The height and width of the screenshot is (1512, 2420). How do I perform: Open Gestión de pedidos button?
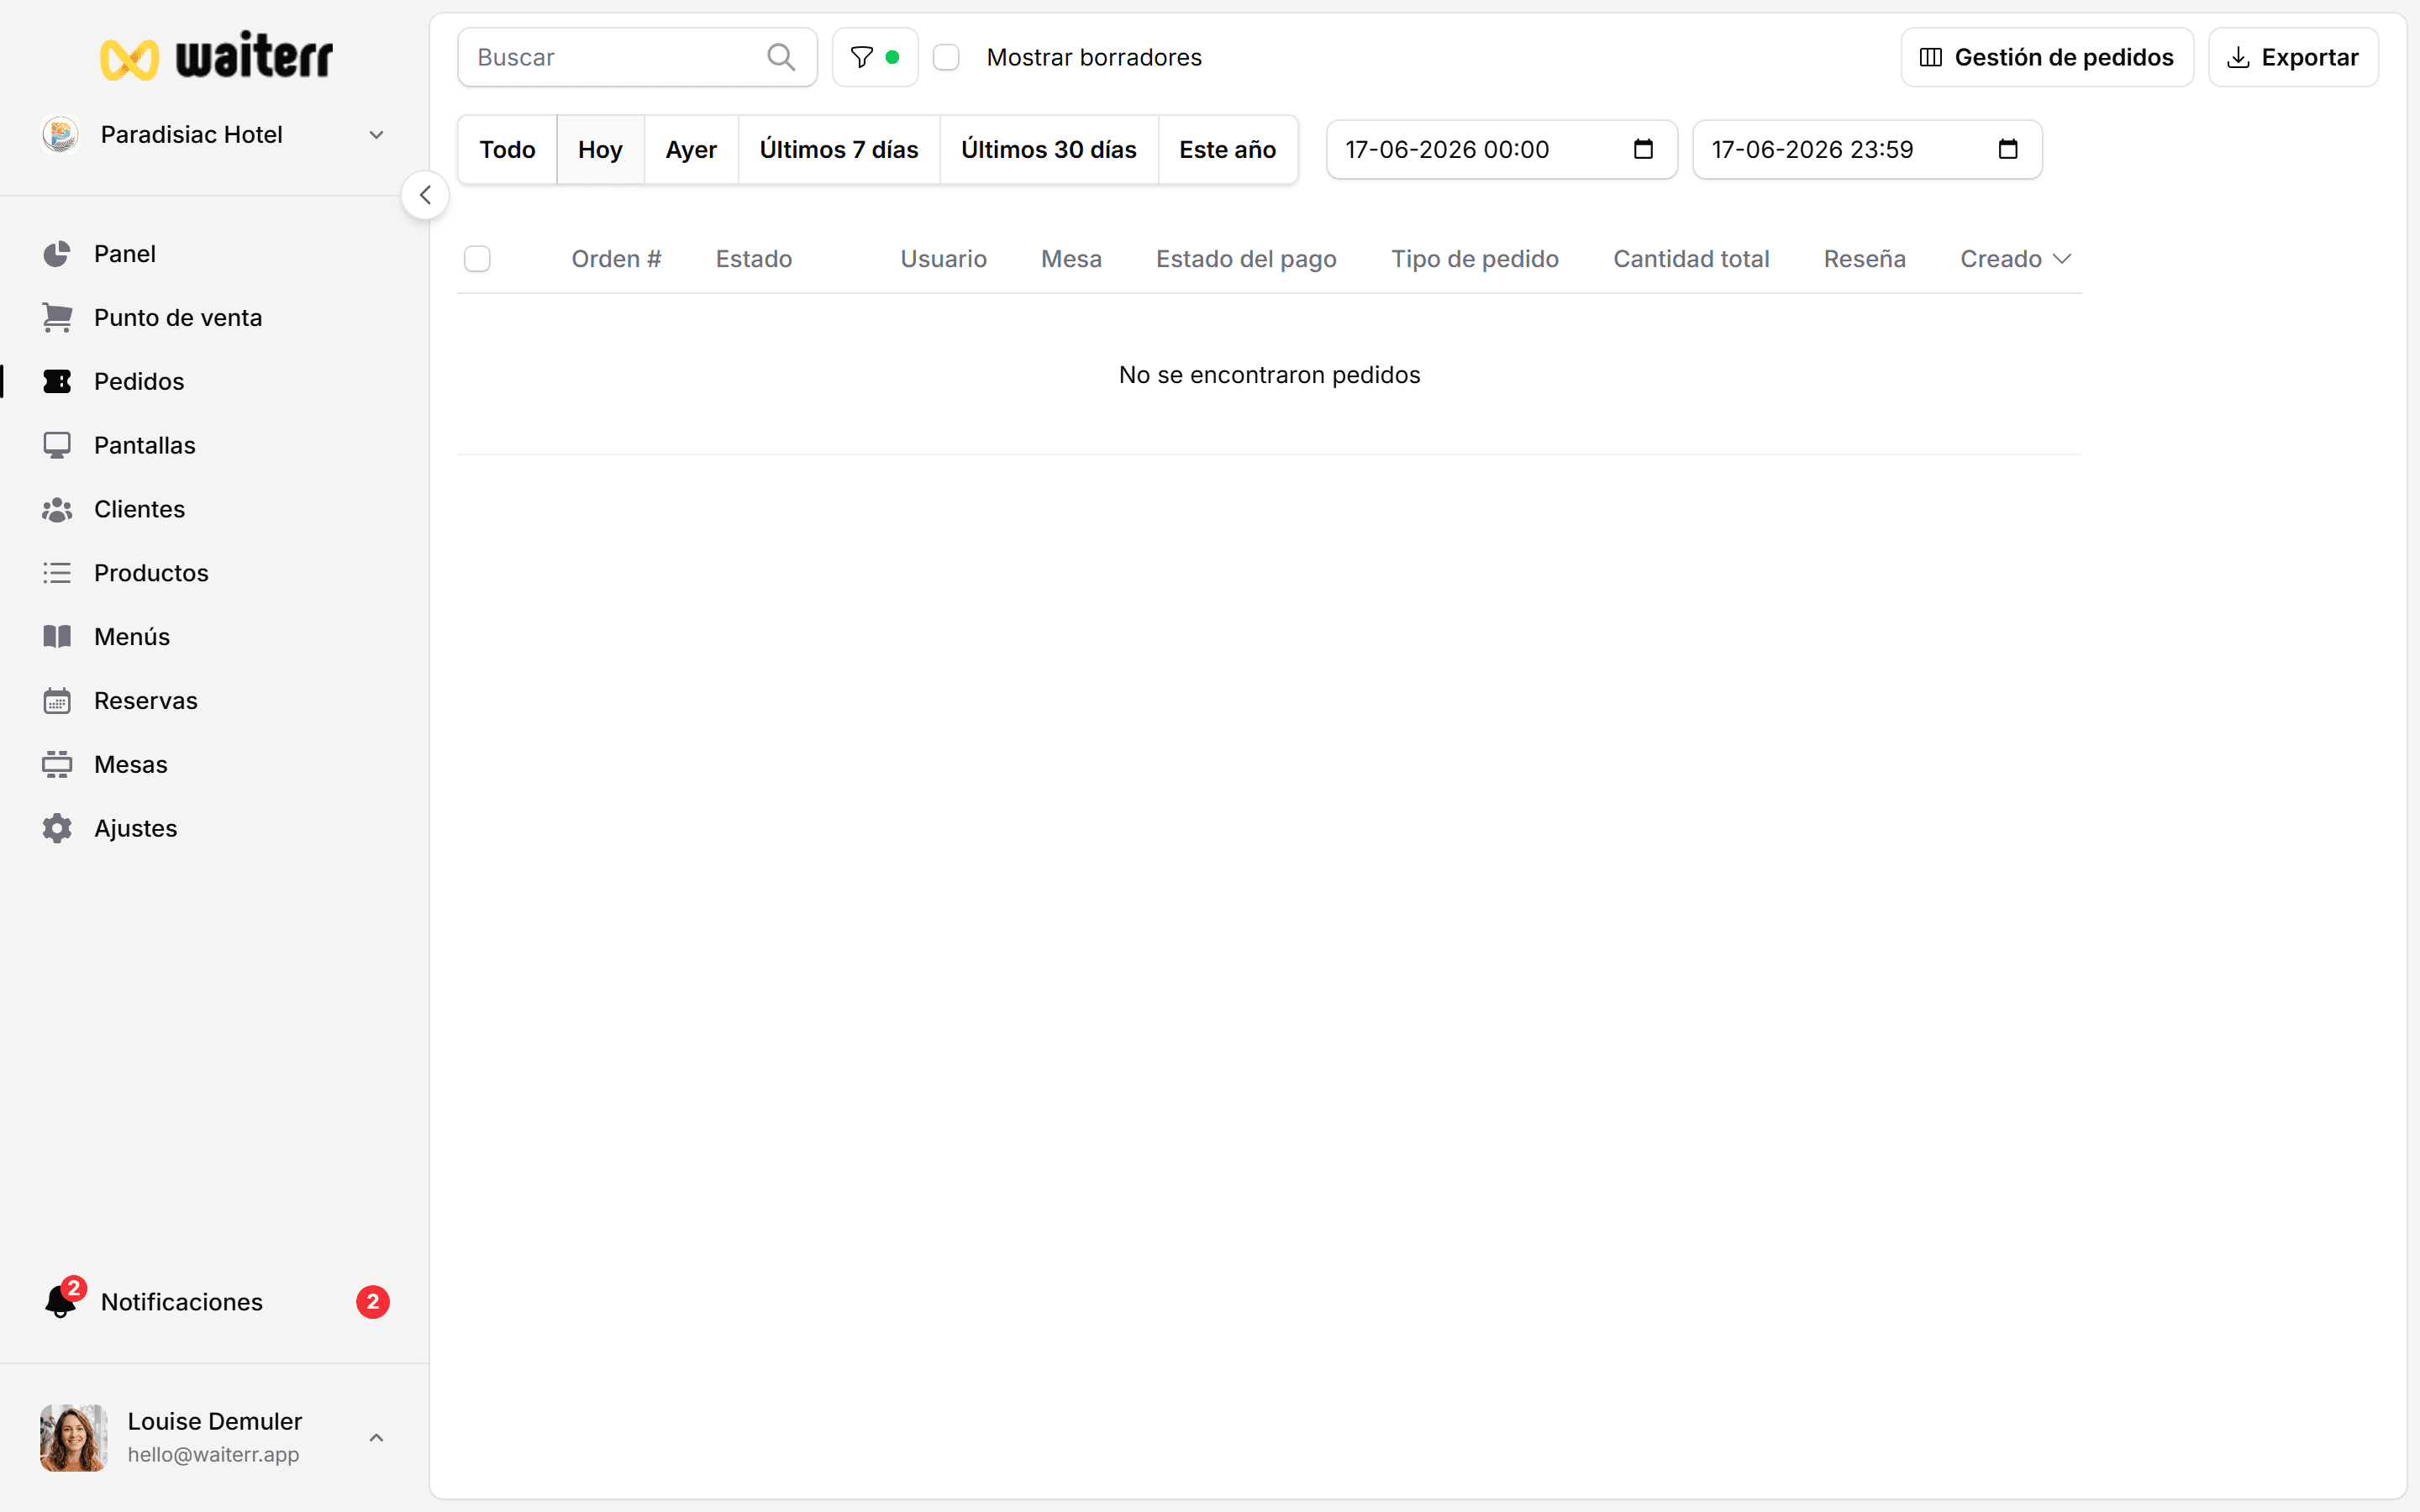tap(2047, 57)
